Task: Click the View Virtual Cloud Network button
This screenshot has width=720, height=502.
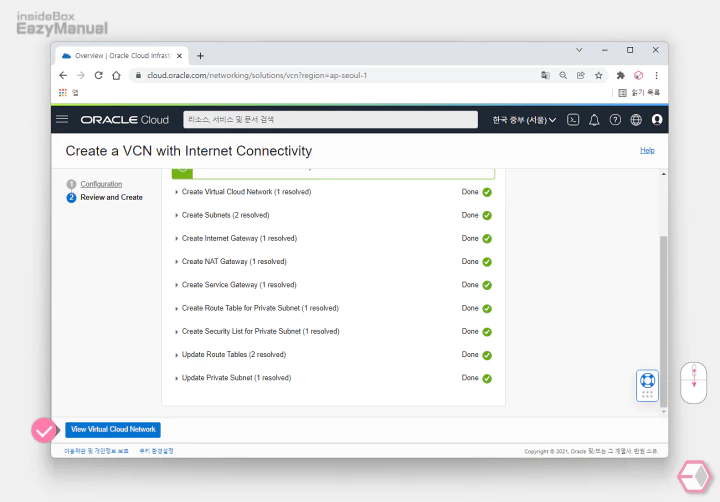Action: [x=113, y=429]
